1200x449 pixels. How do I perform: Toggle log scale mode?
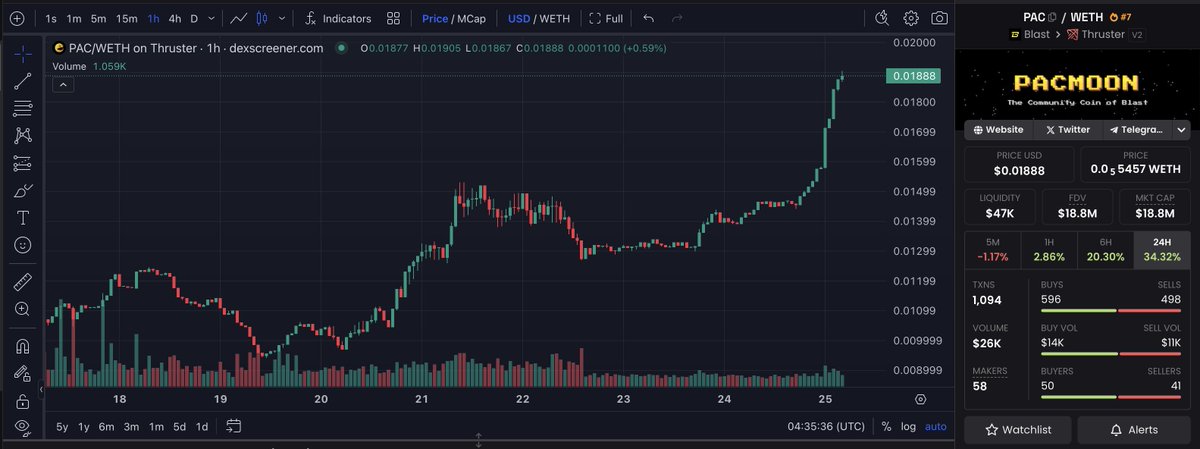(x=908, y=427)
